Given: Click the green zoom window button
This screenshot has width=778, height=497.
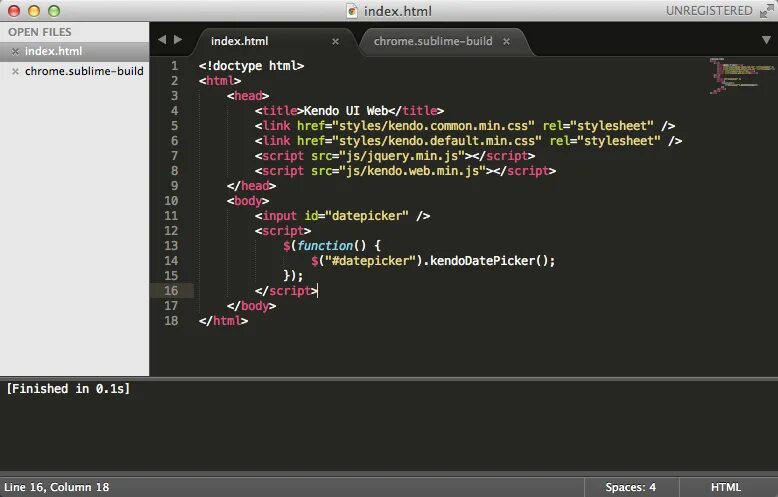Looking at the screenshot, I should [54, 10].
